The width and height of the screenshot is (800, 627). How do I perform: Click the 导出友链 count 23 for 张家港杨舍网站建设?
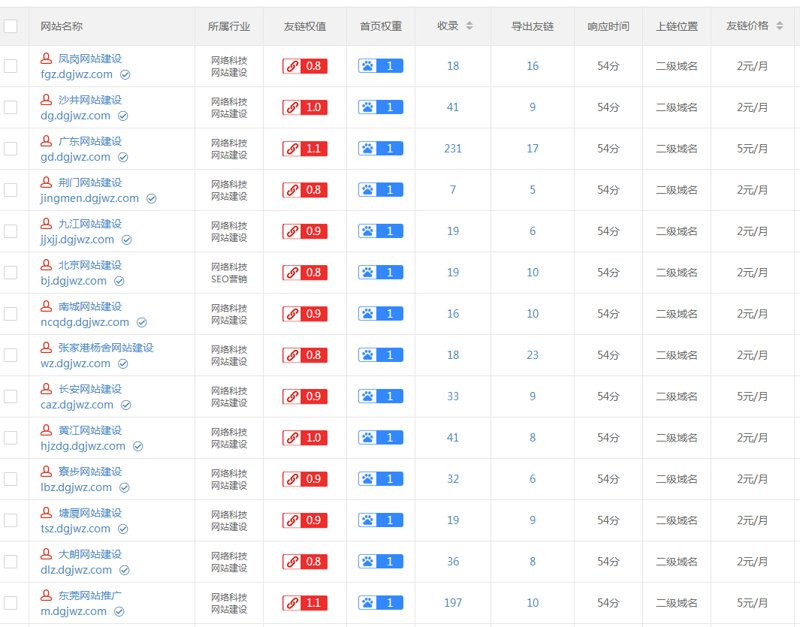point(532,355)
